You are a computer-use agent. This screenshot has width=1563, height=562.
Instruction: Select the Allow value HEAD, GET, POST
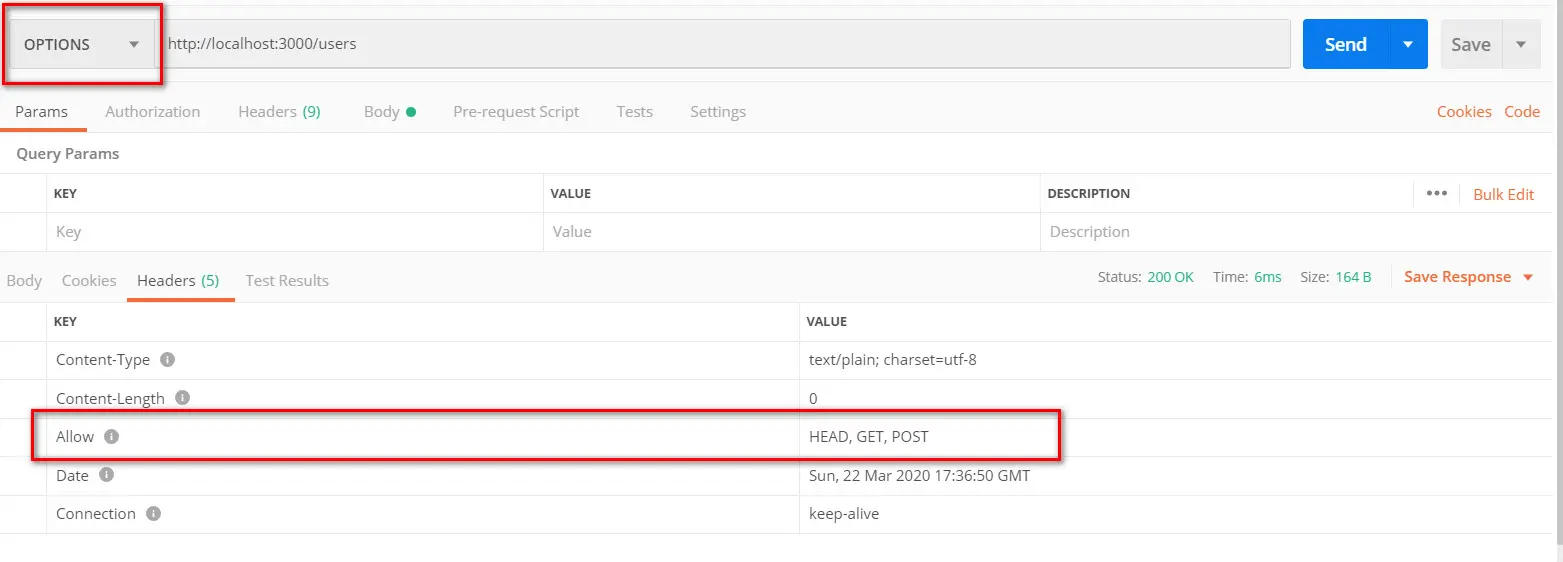click(869, 436)
